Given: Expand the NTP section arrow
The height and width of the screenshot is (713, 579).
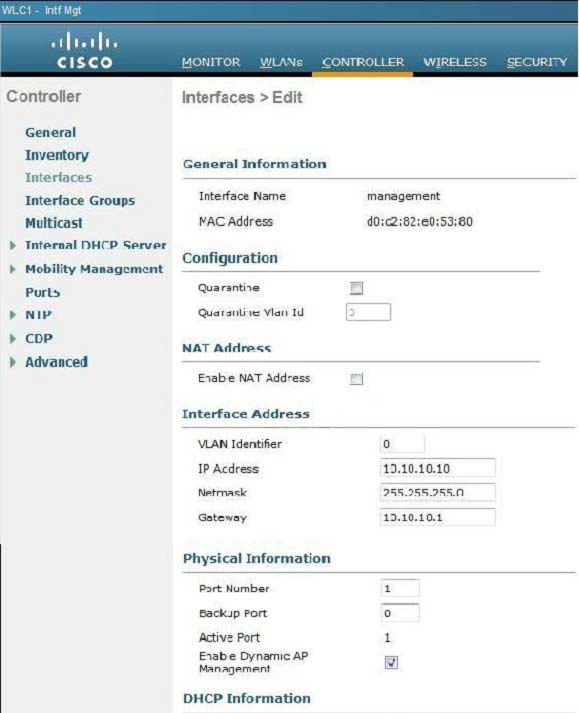Looking at the screenshot, I should pos(13,315).
